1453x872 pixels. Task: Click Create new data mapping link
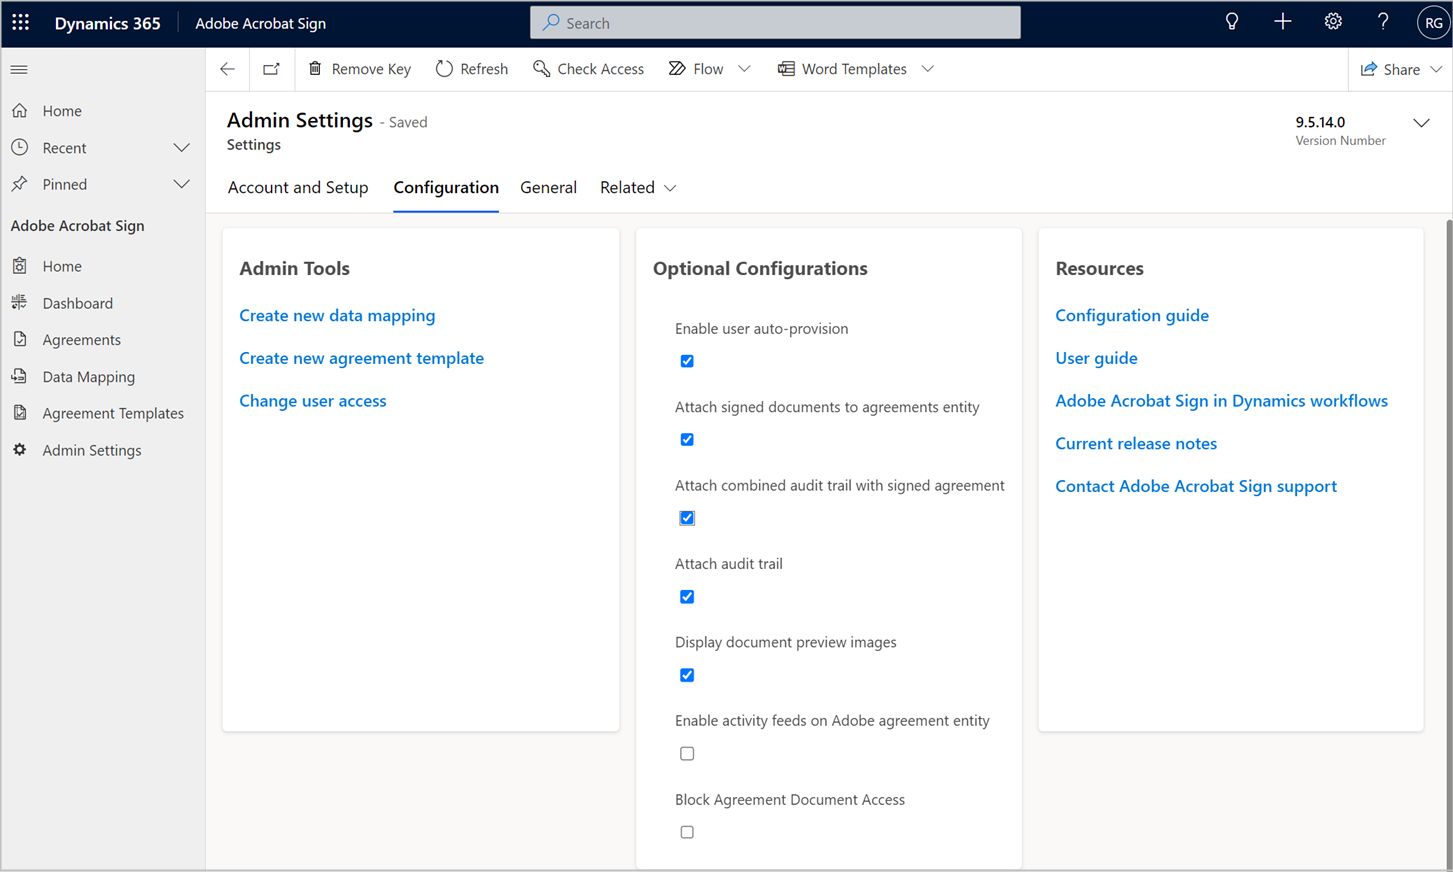point(337,316)
